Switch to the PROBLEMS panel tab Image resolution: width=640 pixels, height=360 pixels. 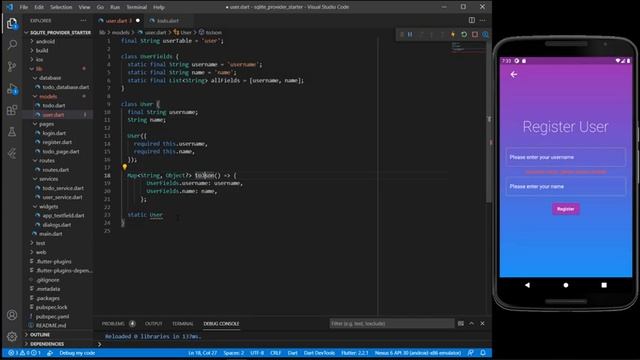(113, 323)
